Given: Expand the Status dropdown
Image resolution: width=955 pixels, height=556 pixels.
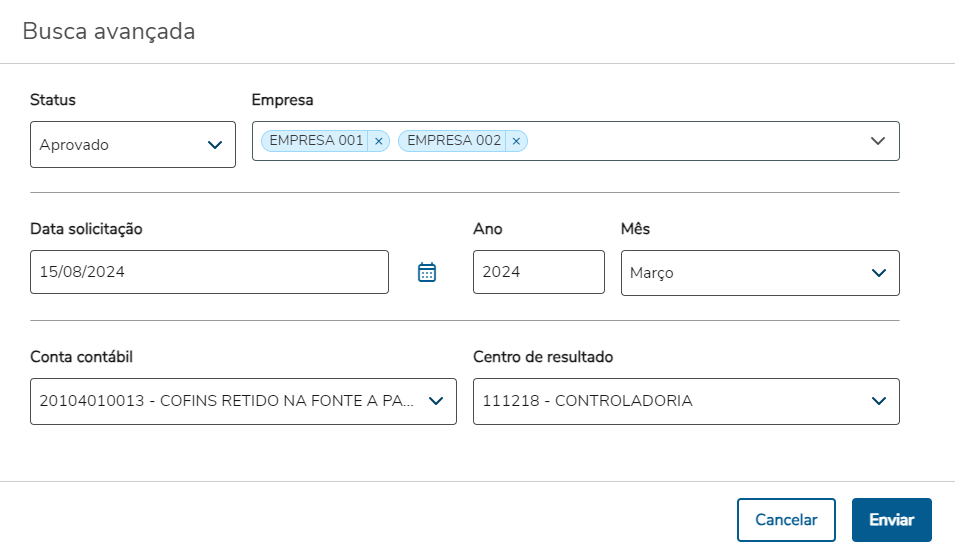Looking at the screenshot, I should coord(214,145).
